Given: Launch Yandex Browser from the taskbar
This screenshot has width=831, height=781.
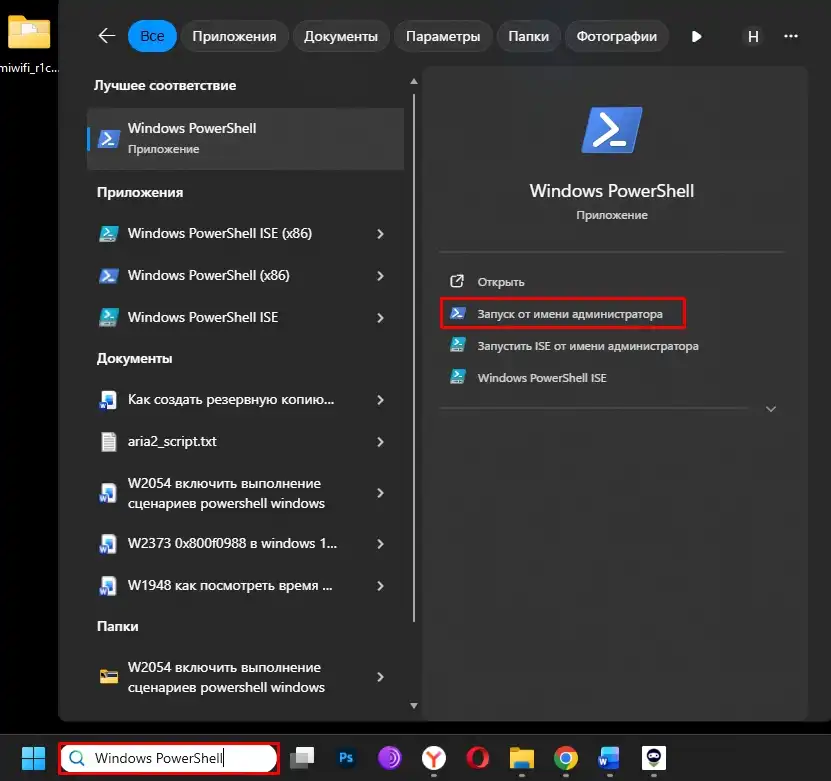Looking at the screenshot, I should pyautogui.click(x=433, y=758).
